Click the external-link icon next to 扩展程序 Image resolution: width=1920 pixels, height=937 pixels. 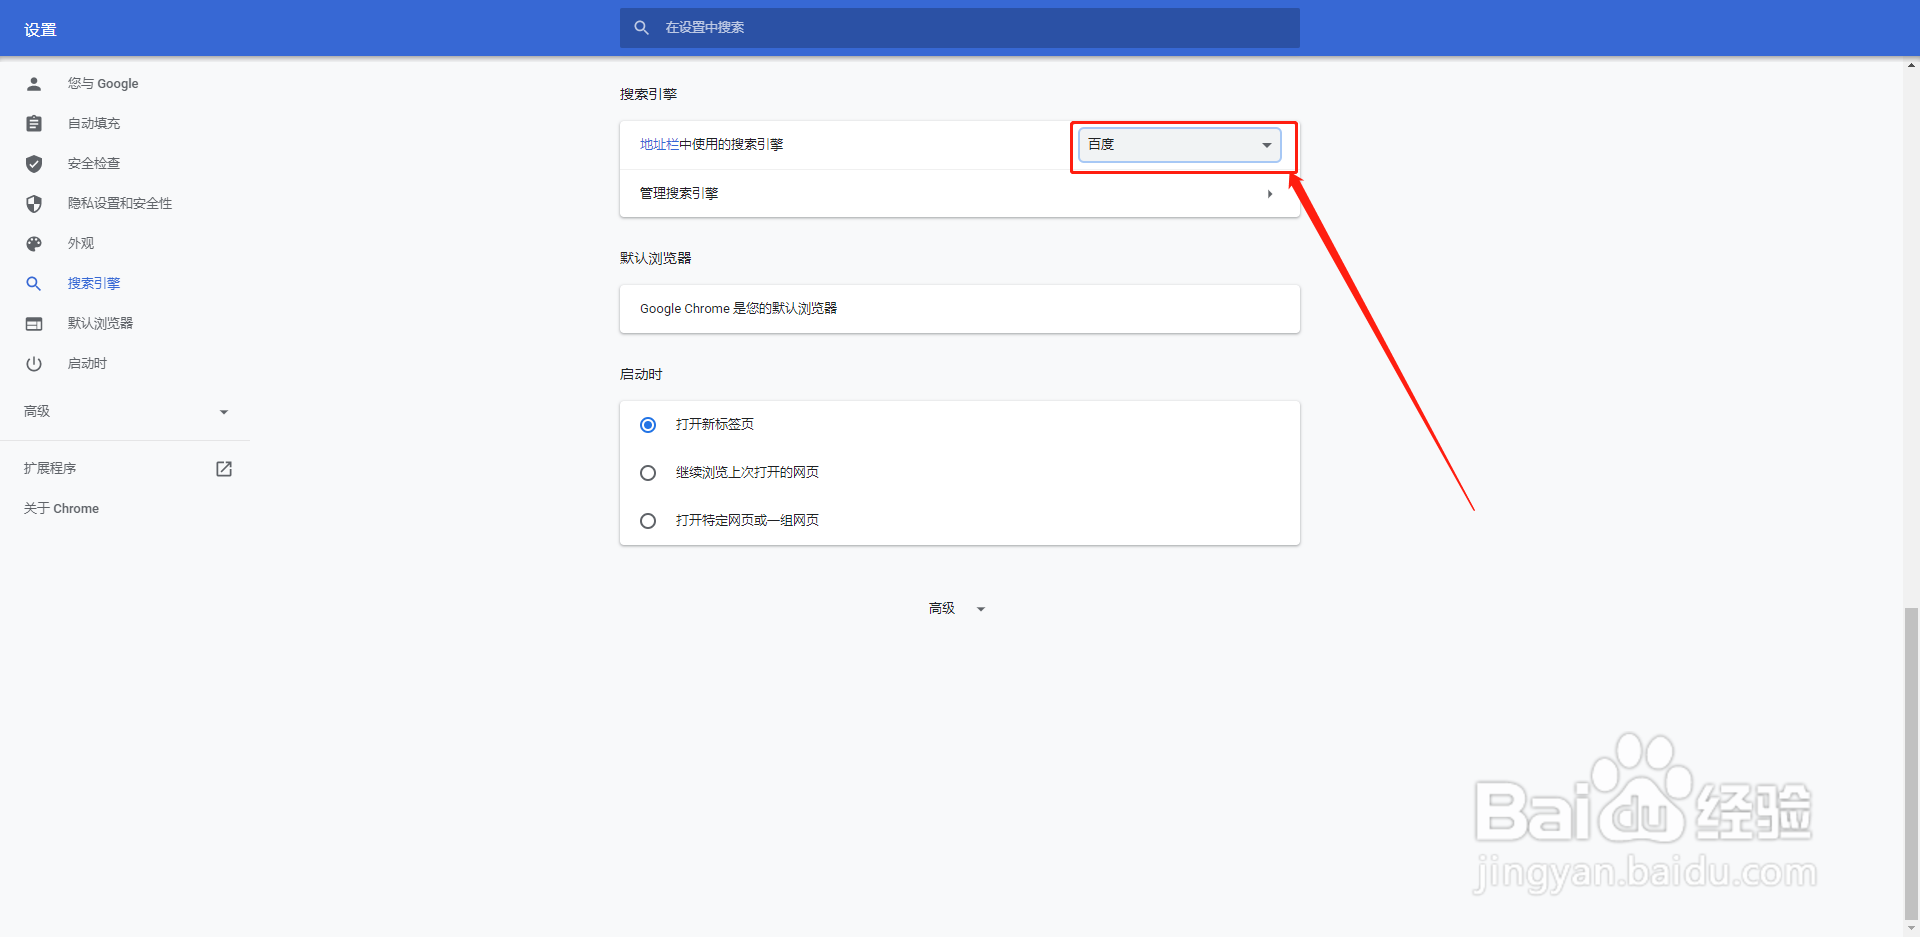pyautogui.click(x=224, y=469)
